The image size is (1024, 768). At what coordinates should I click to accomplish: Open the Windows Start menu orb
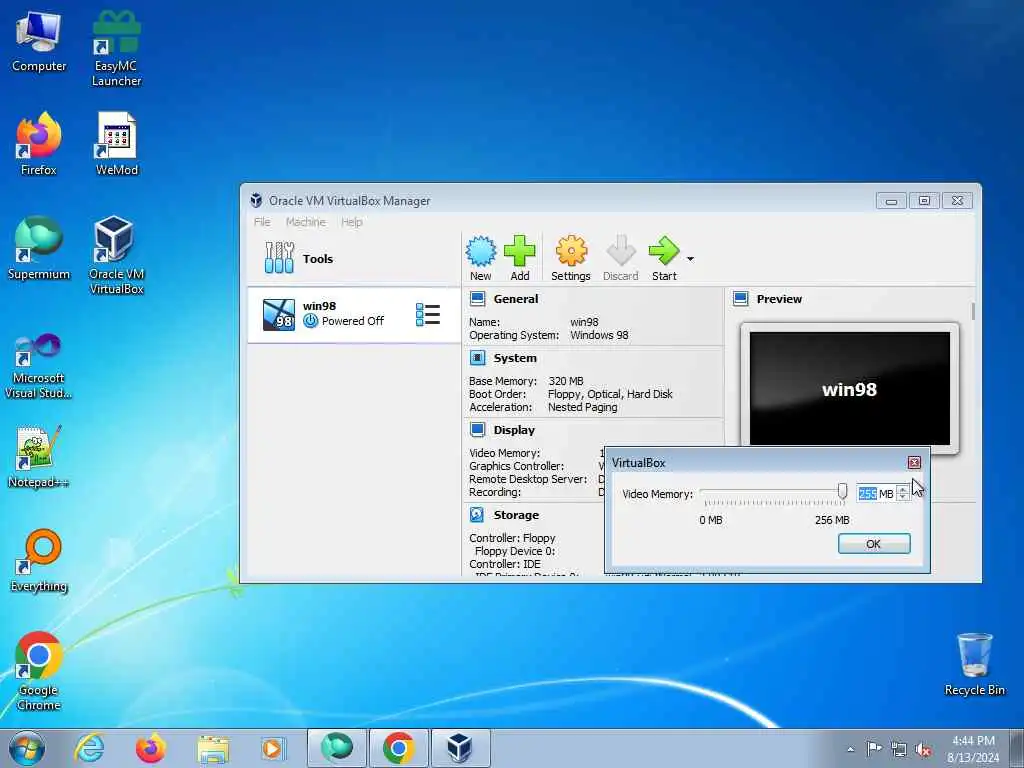(27, 748)
